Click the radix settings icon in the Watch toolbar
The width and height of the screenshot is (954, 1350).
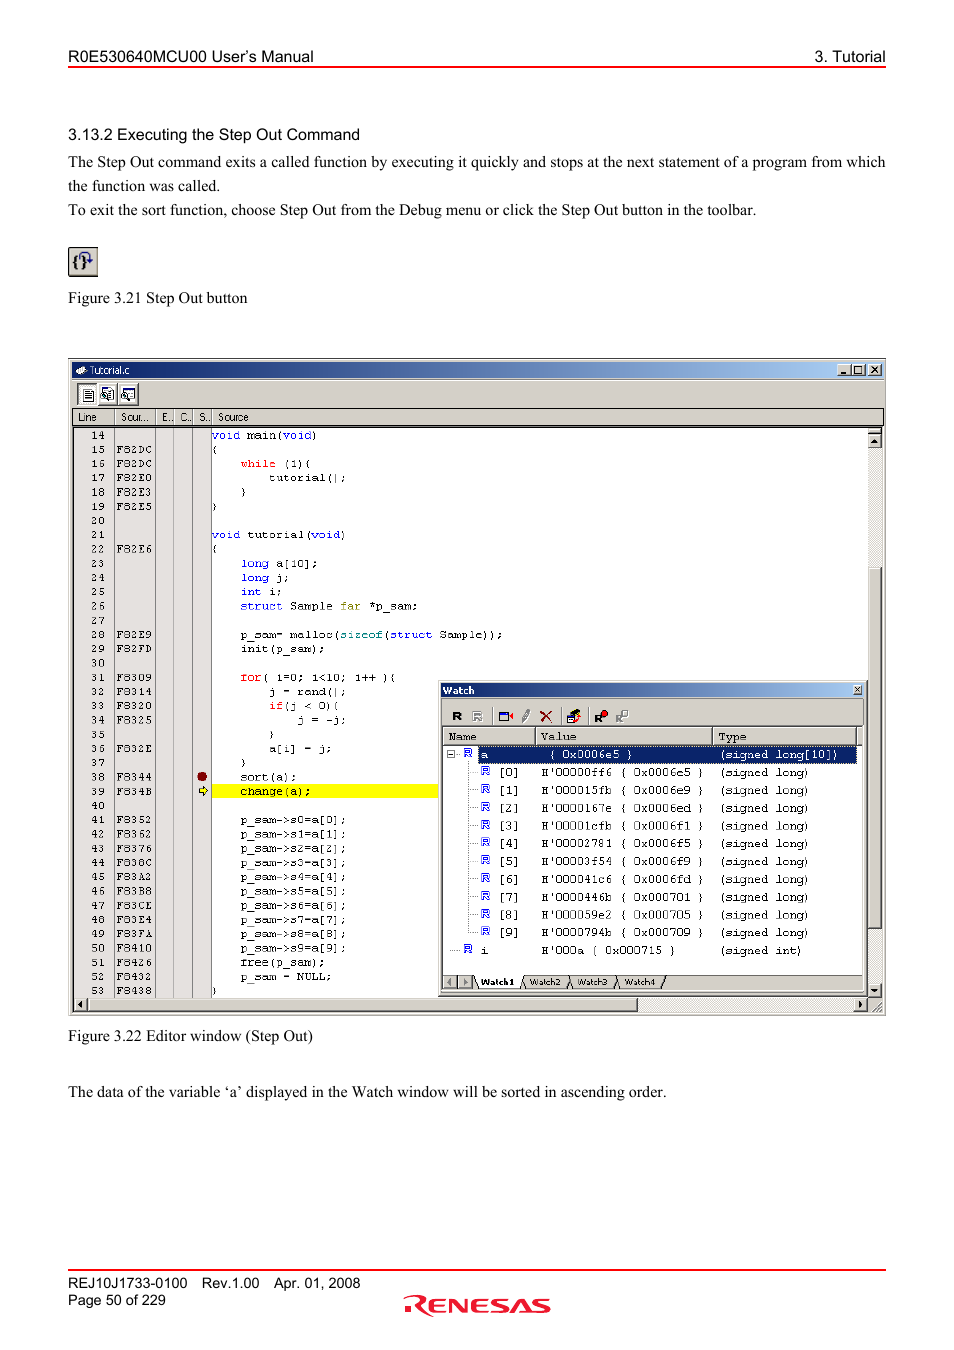(573, 716)
